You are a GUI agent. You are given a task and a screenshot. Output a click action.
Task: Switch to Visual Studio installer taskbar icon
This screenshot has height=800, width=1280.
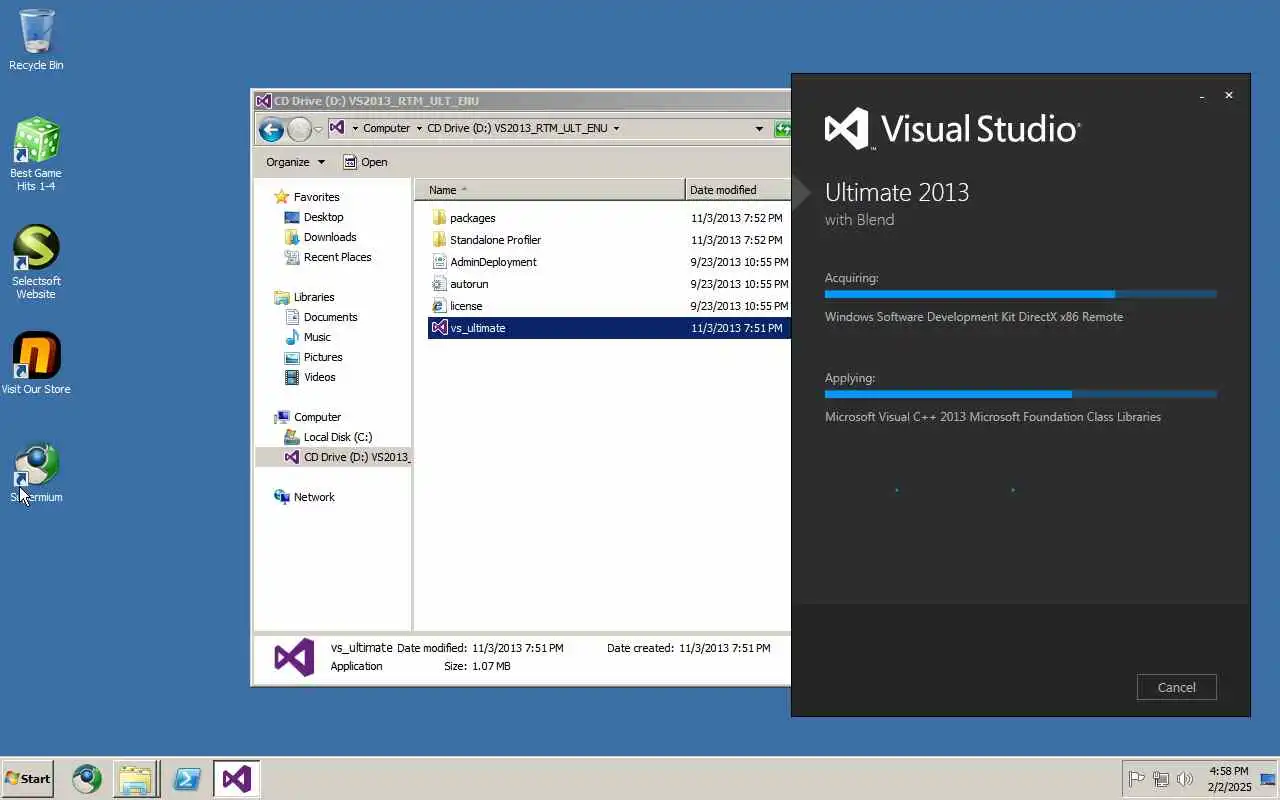point(237,778)
